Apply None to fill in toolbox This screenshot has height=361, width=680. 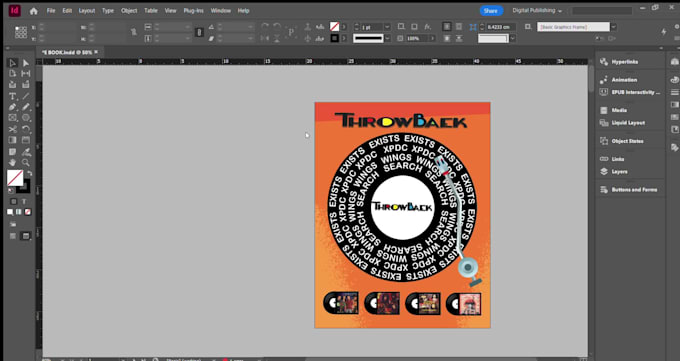[28, 212]
